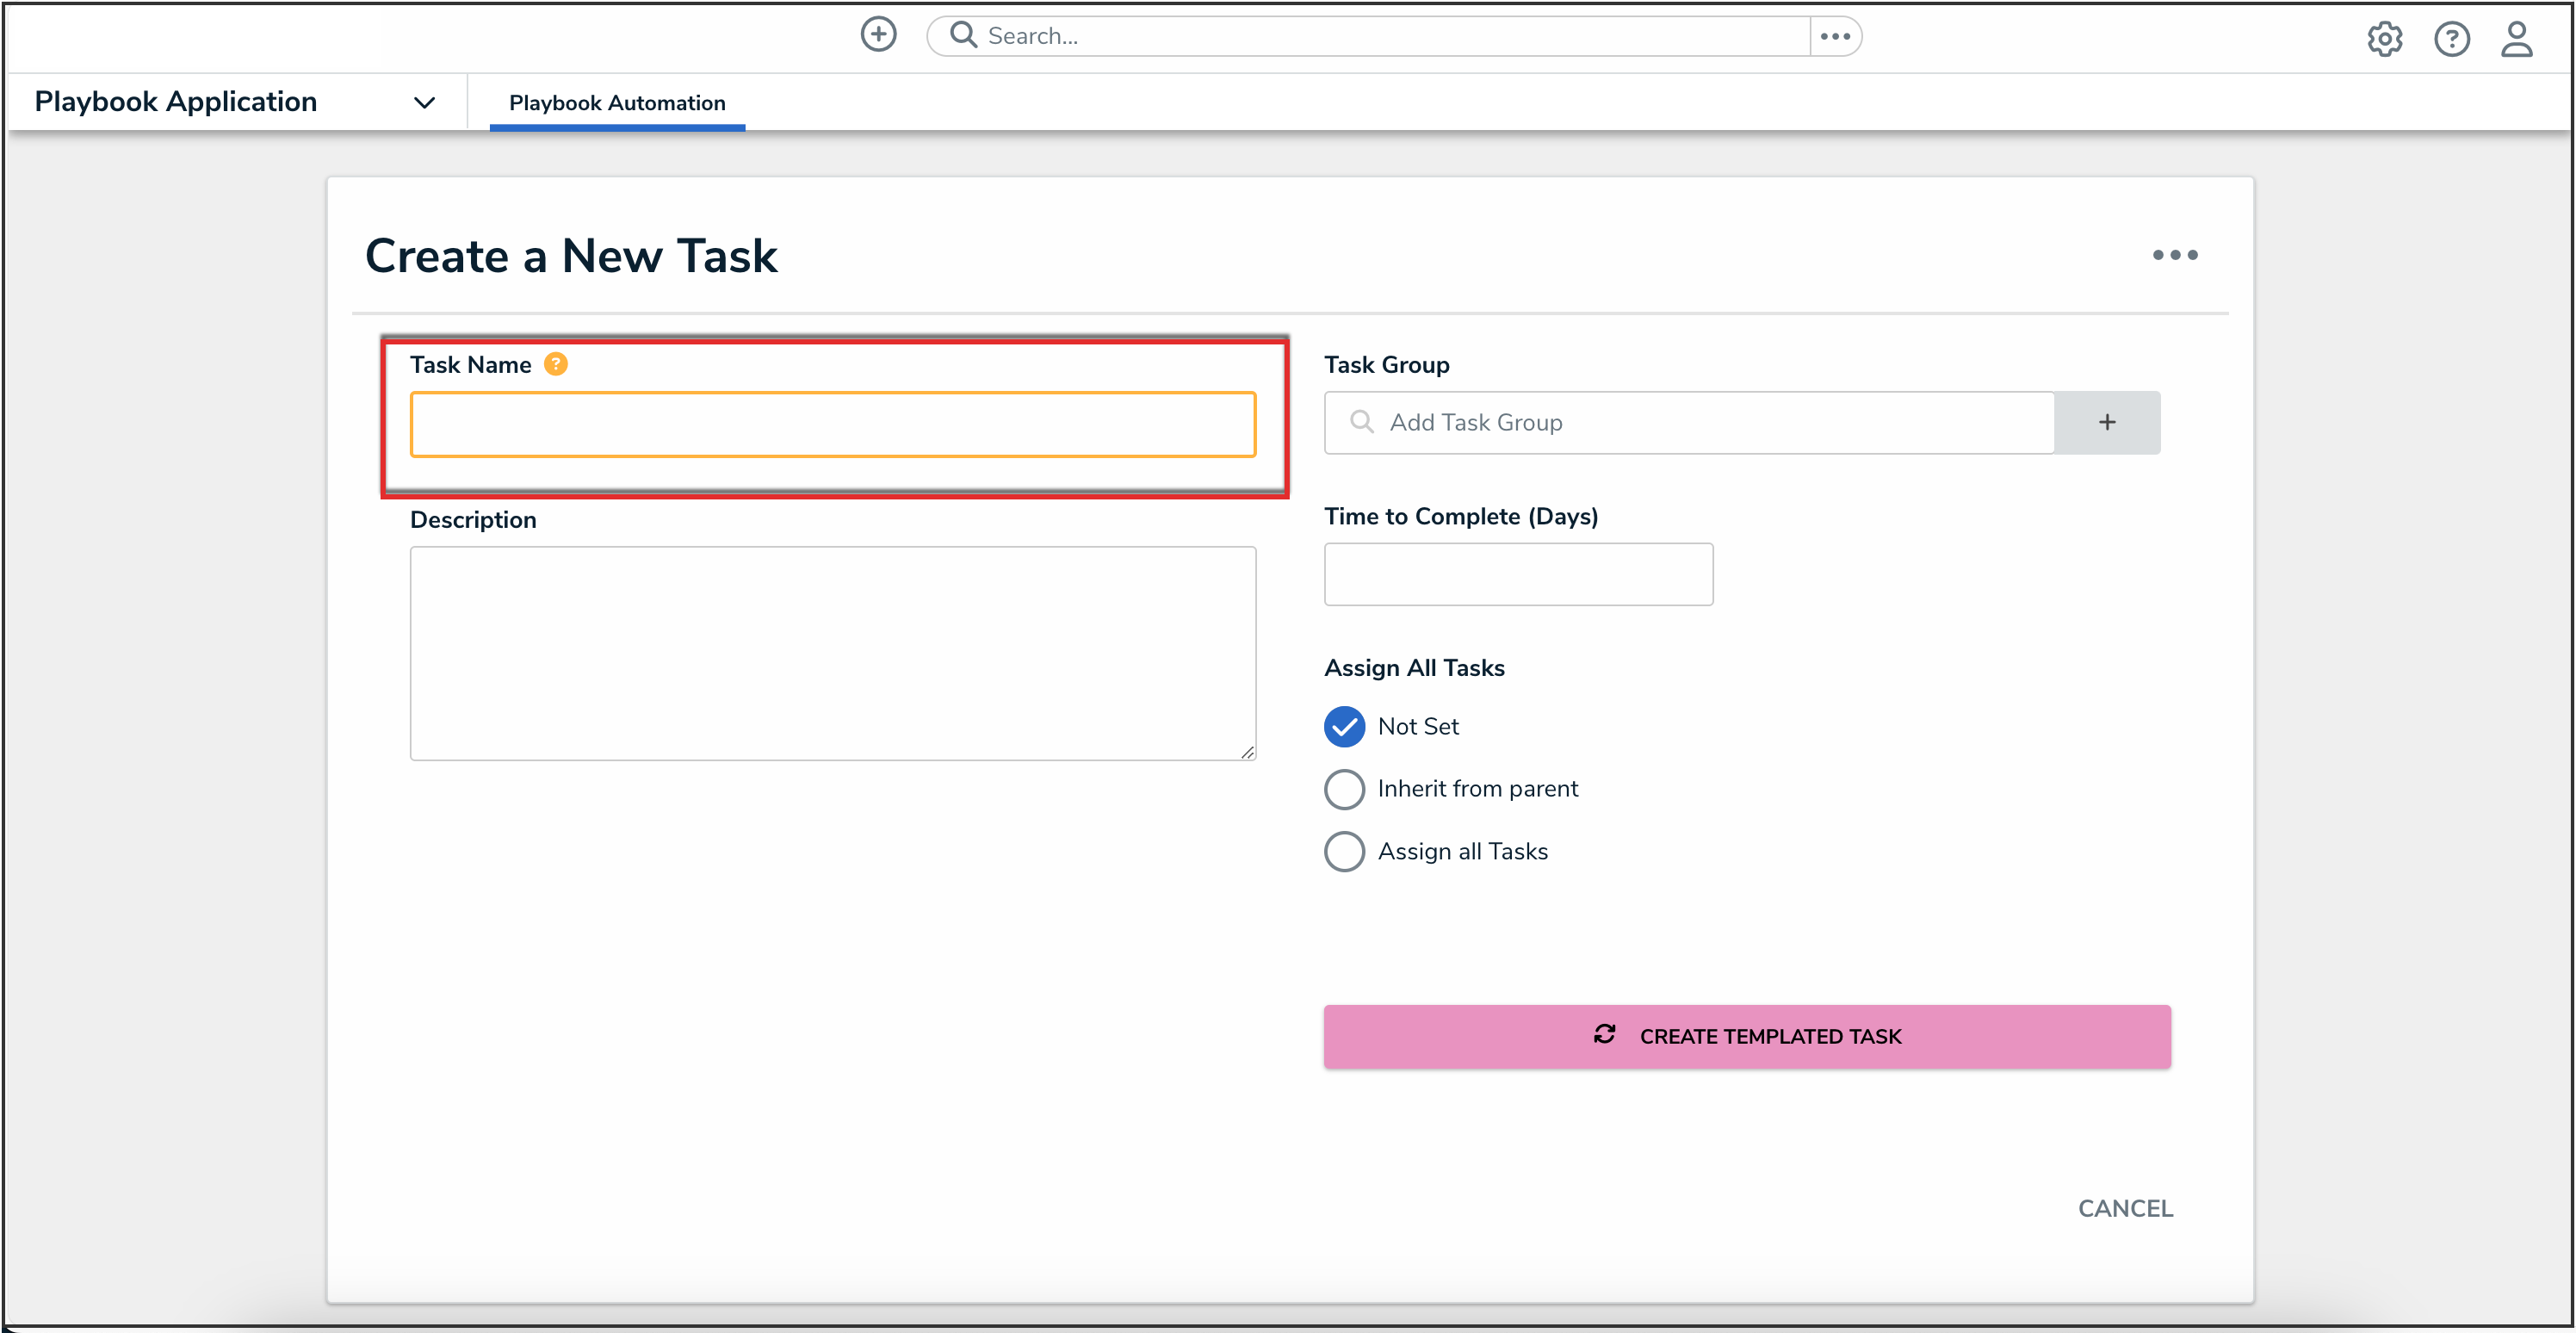The height and width of the screenshot is (1333, 2576).
Task: Click into the Task Name field
Action: pyautogui.click(x=832, y=425)
